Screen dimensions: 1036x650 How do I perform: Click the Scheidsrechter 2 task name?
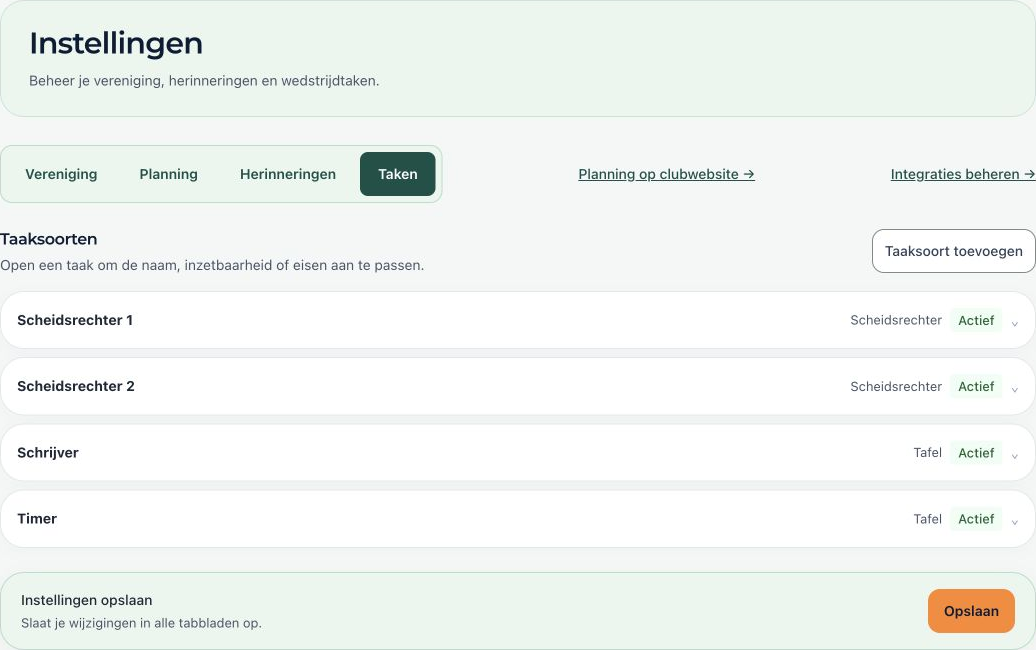coord(75,386)
